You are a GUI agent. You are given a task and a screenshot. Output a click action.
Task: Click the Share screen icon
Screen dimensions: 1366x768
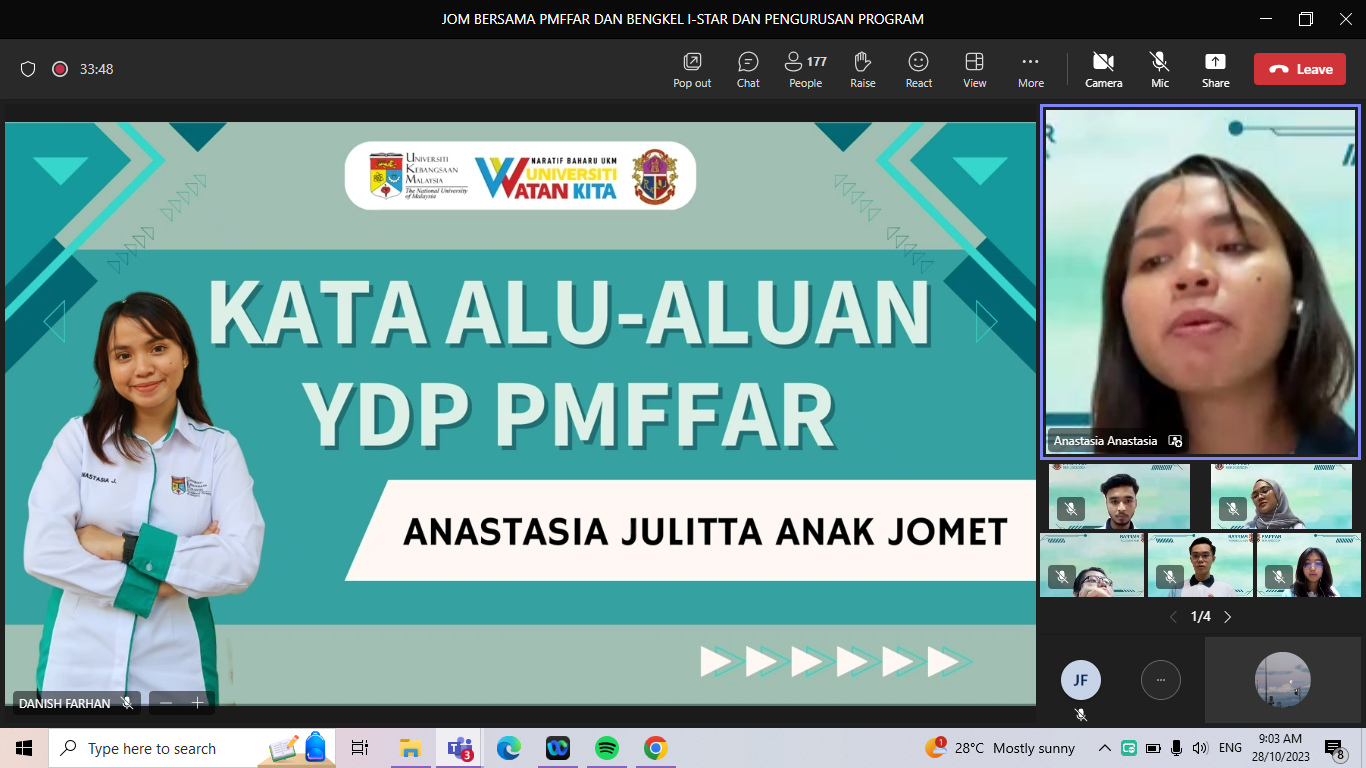click(1215, 69)
